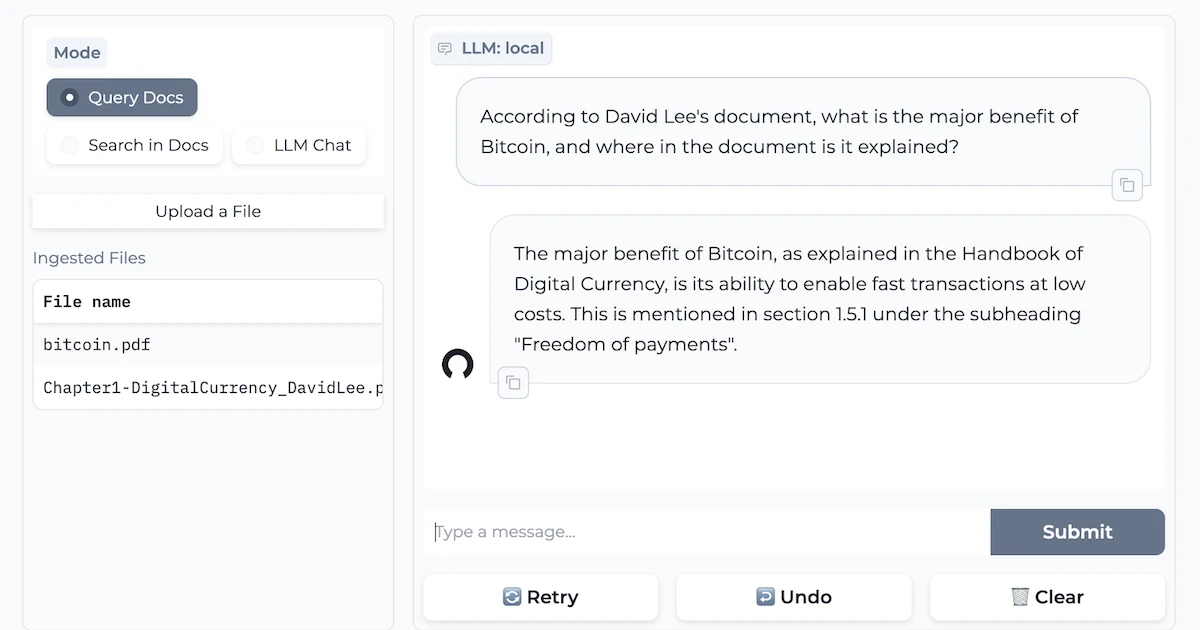Focus the Type a message input field
Image resolution: width=1200 pixels, height=630 pixels.
click(x=707, y=532)
